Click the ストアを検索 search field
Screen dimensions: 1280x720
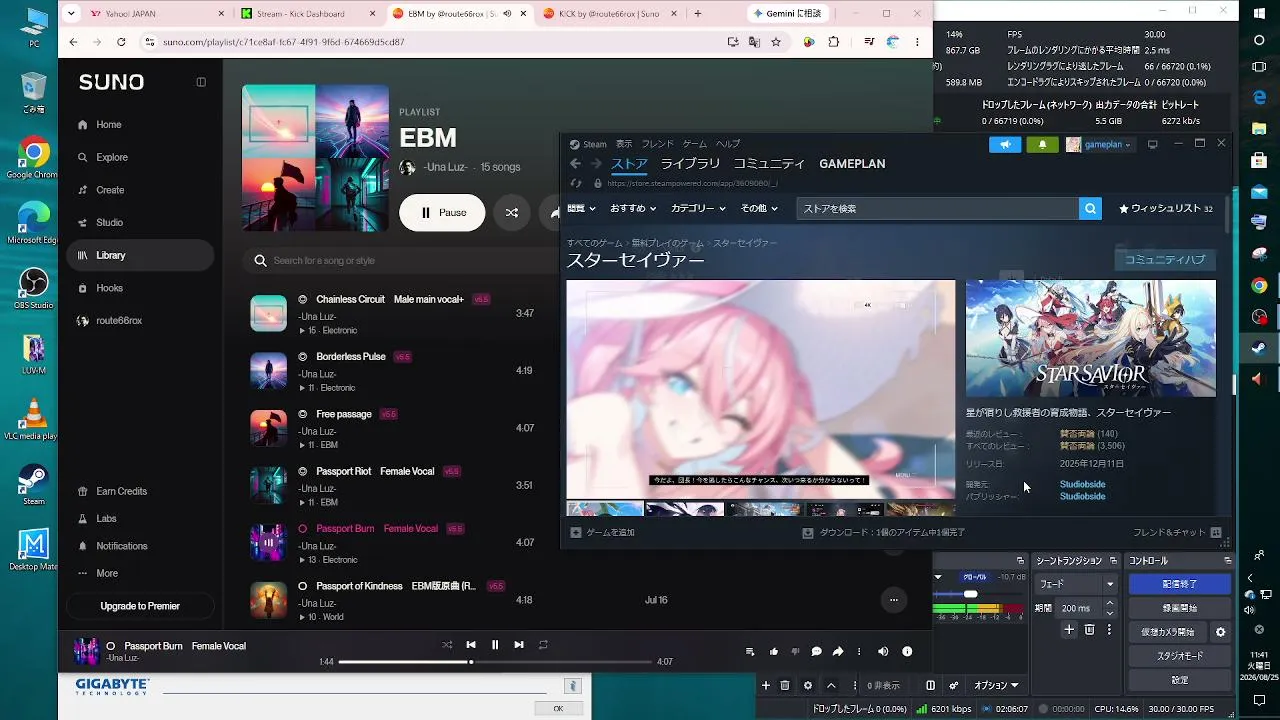[938, 209]
